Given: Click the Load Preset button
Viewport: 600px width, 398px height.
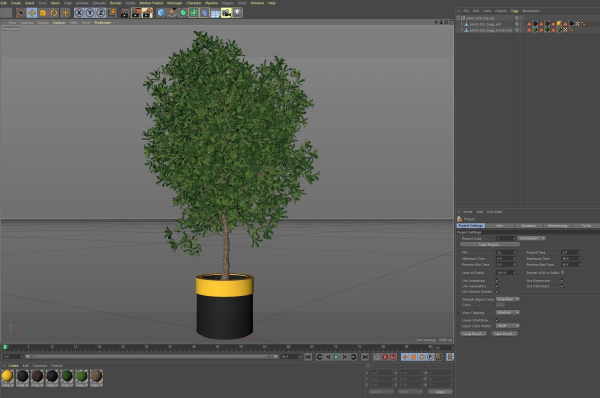Looking at the screenshot, I should point(473,334).
